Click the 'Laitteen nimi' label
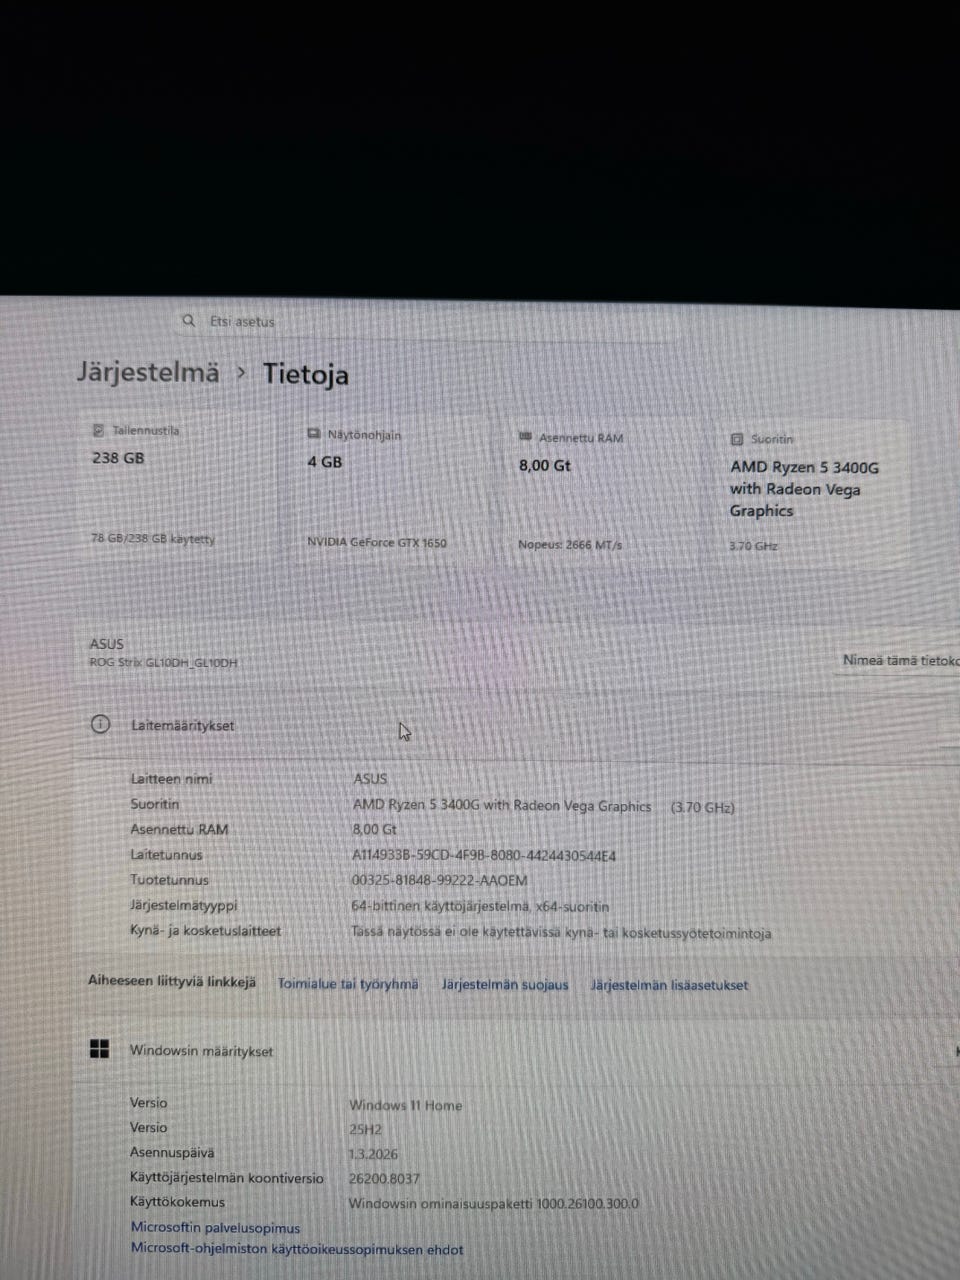Image resolution: width=960 pixels, height=1280 pixels. pos(171,779)
